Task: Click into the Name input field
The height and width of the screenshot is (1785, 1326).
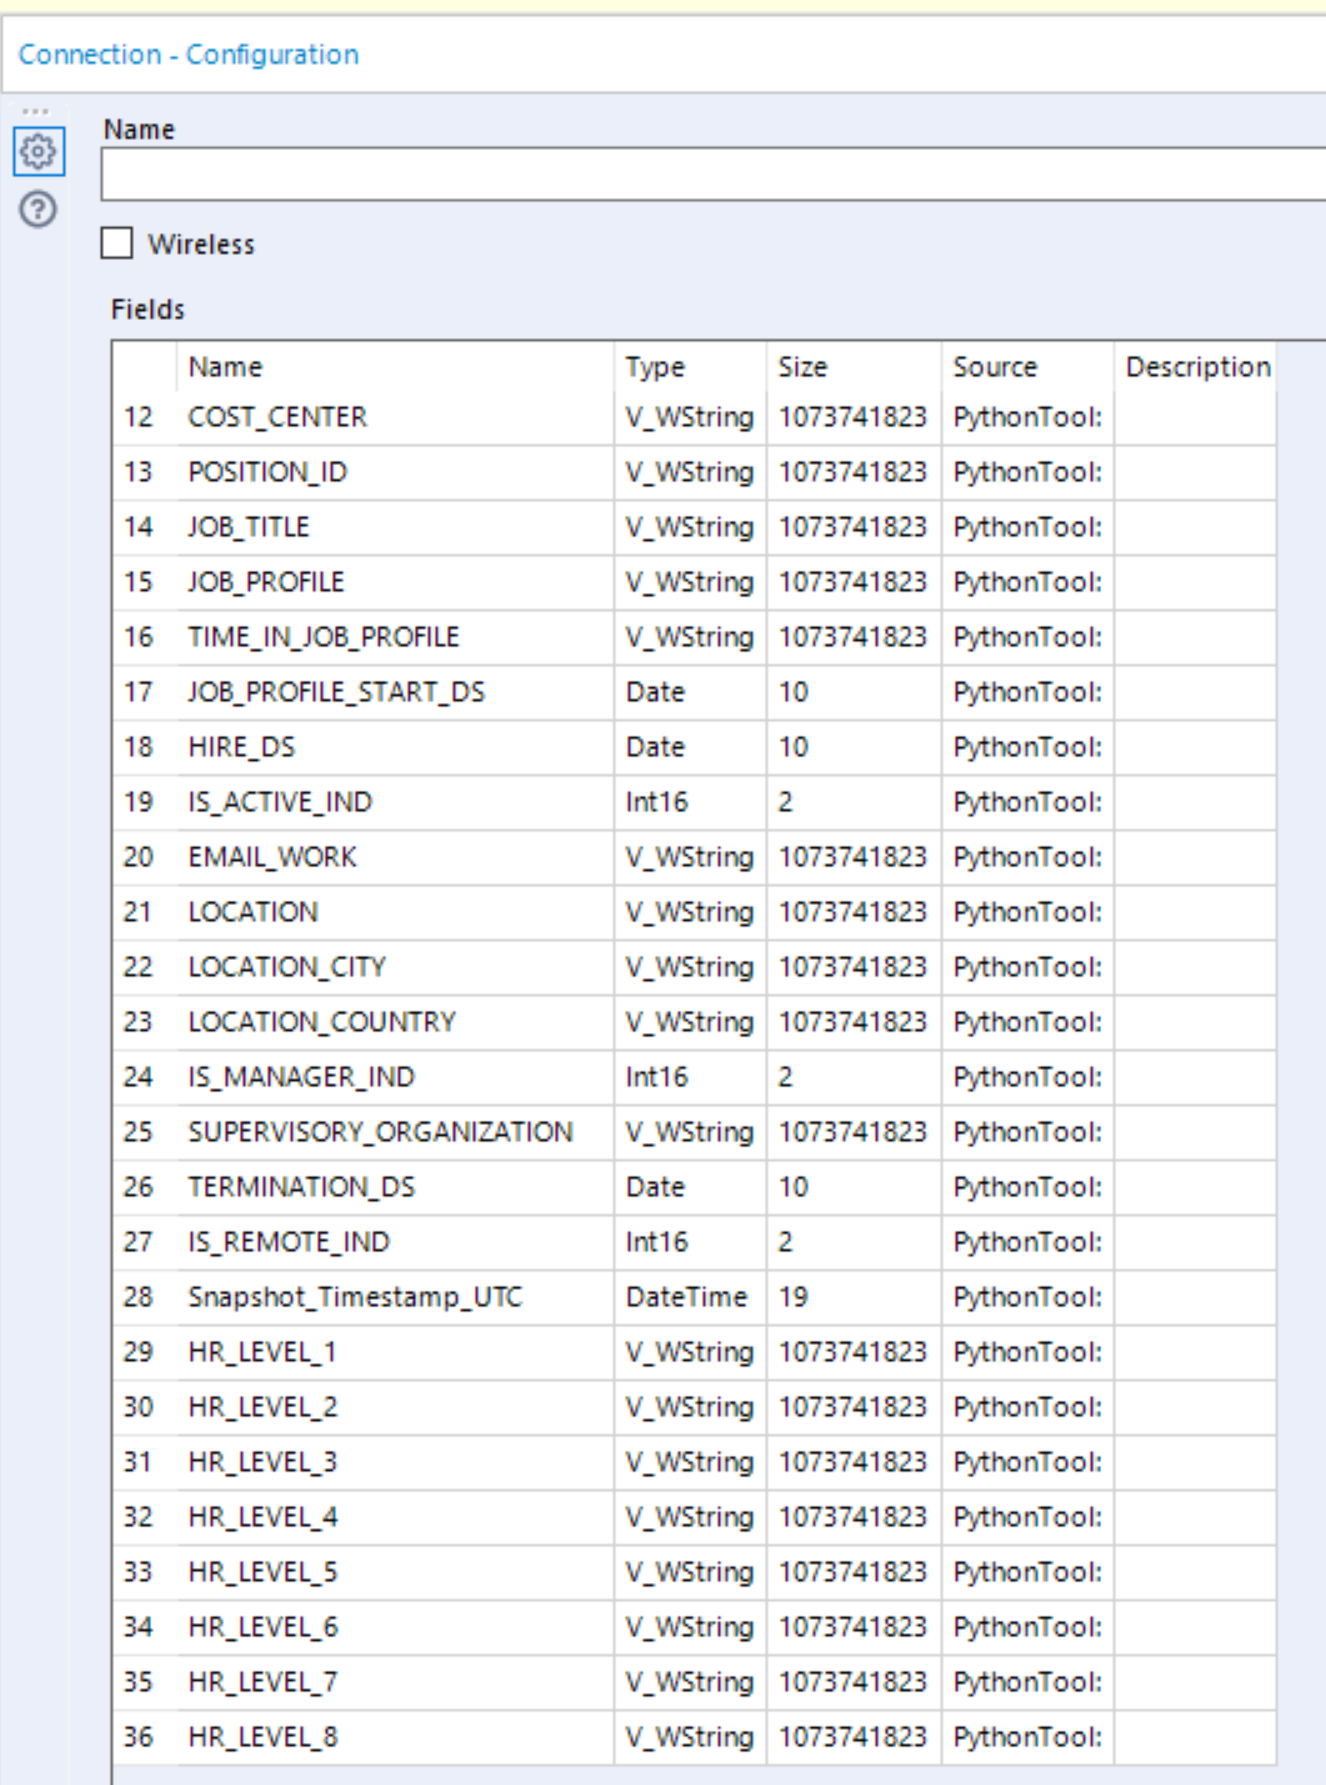Action: [x=712, y=174]
